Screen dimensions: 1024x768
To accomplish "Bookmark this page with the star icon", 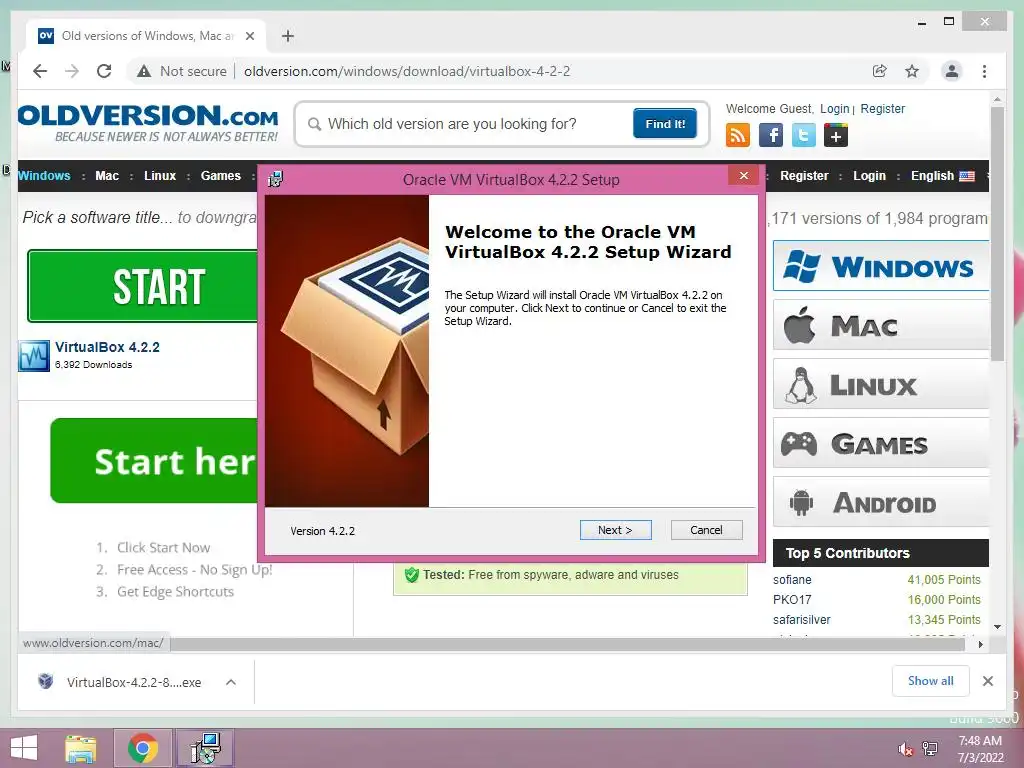I will (x=912, y=71).
